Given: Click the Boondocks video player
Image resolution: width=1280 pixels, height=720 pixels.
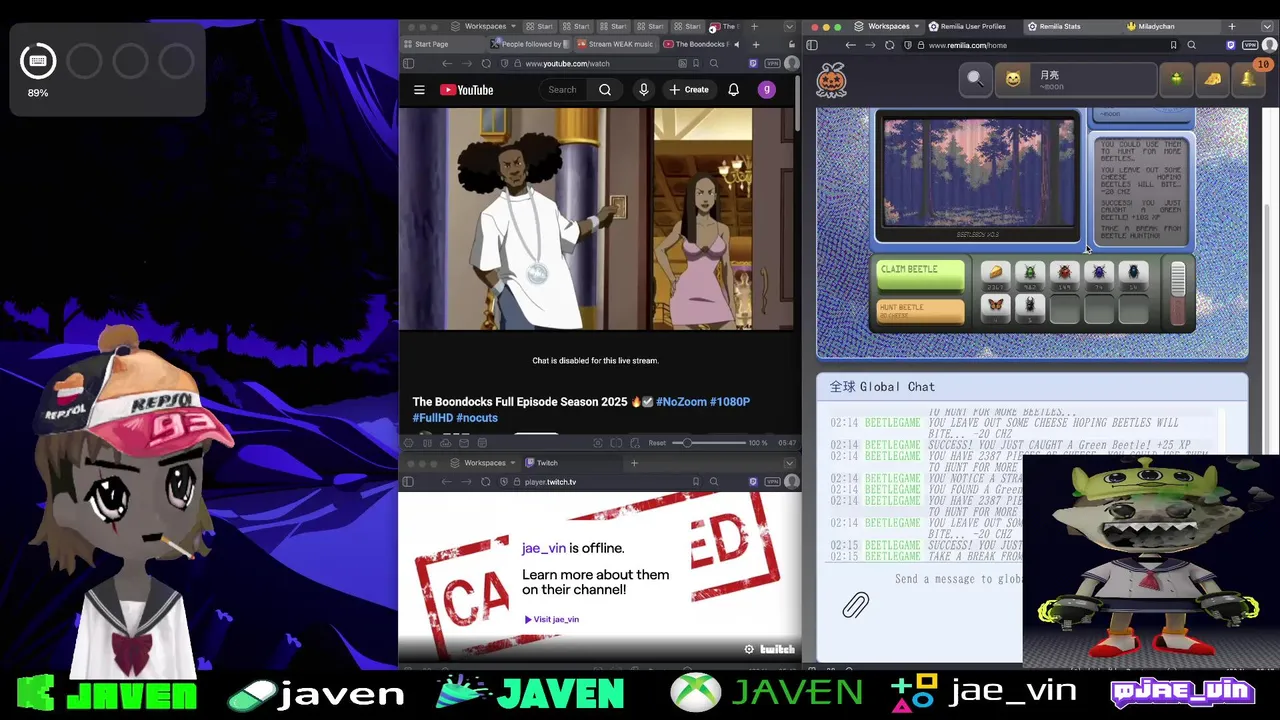Looking at the screenshot, I should pos(598,218).
